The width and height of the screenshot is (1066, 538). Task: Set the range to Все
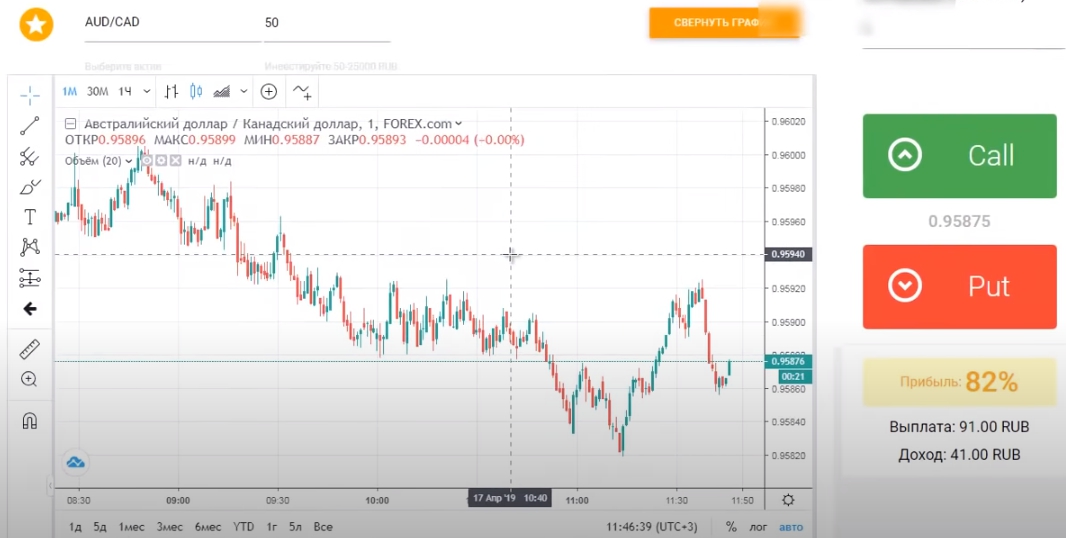pyautogui.click(x=323, y=526)
